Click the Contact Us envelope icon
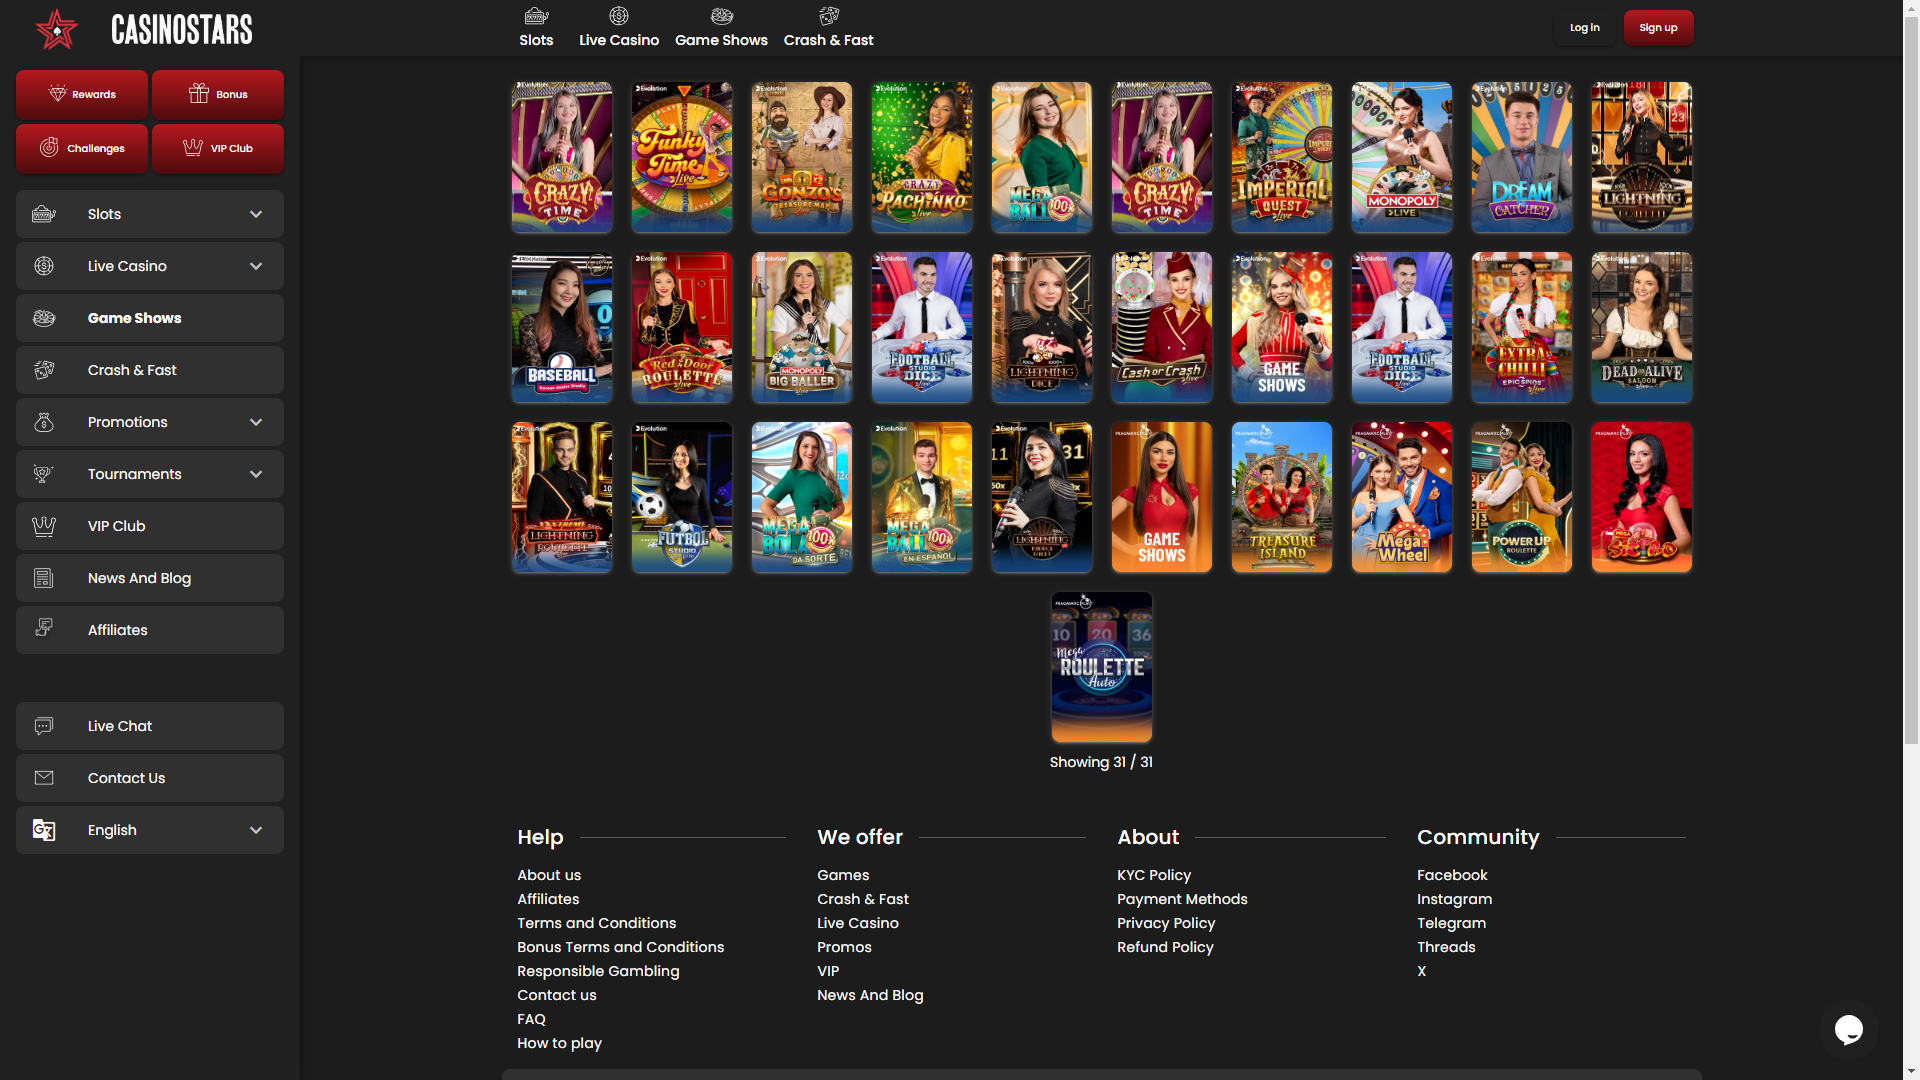The width and height of the screenshot is (1920, 1080). pos(44,778)
